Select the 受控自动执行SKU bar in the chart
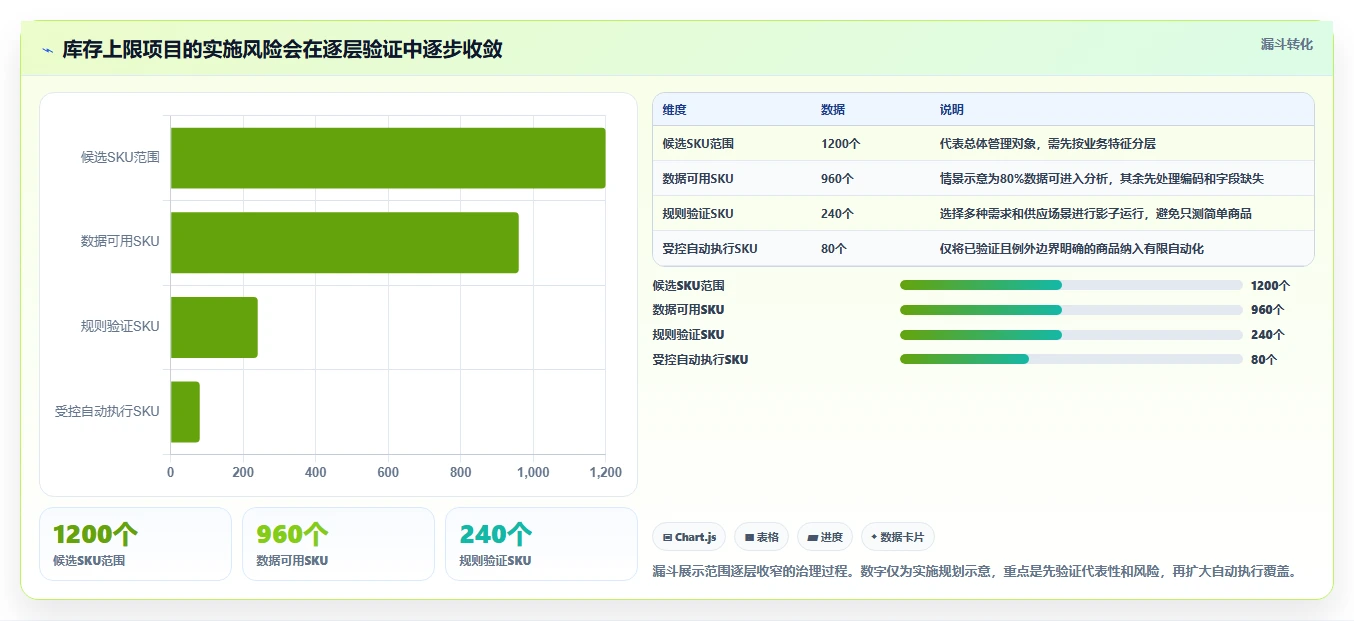The width and height of the screenshot is (1354, 621). click(x=185, y=411)
